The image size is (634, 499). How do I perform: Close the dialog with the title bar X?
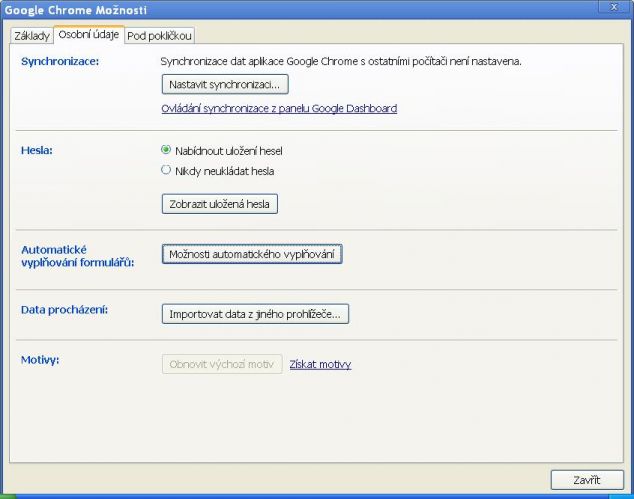[x=614, y=7]
